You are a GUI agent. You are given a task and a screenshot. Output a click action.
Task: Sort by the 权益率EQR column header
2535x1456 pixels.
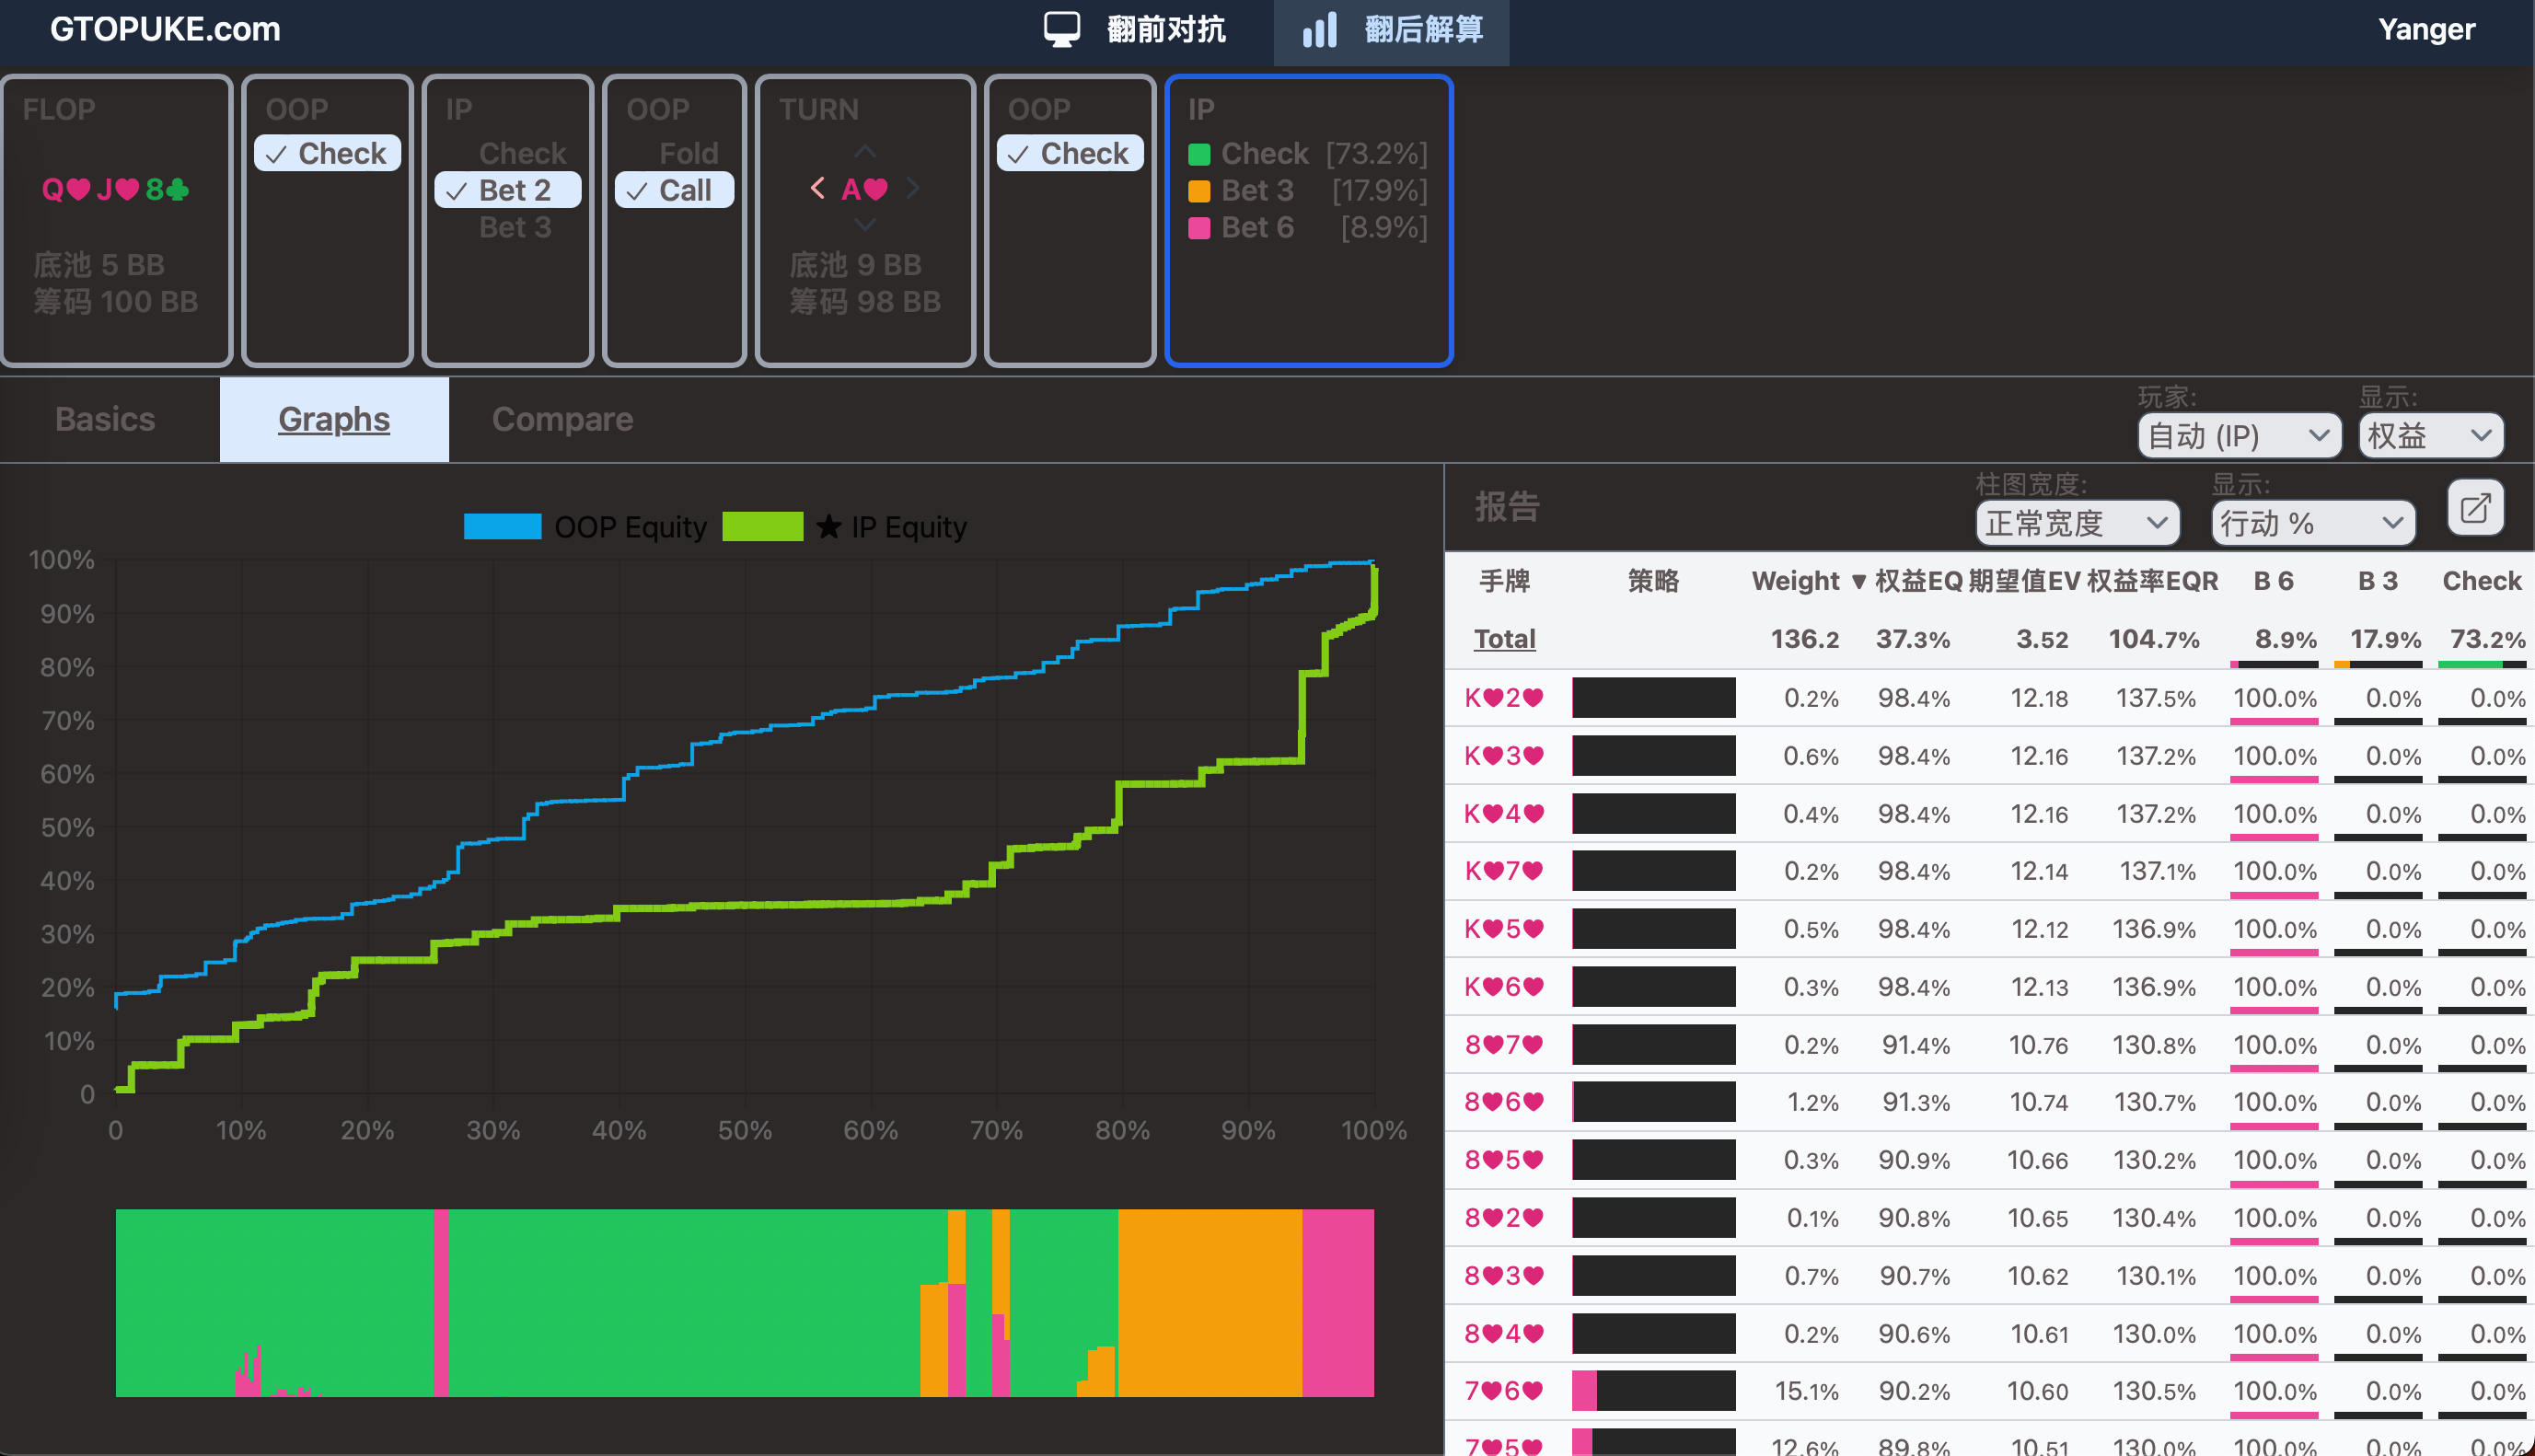(x=2152, y=581)
